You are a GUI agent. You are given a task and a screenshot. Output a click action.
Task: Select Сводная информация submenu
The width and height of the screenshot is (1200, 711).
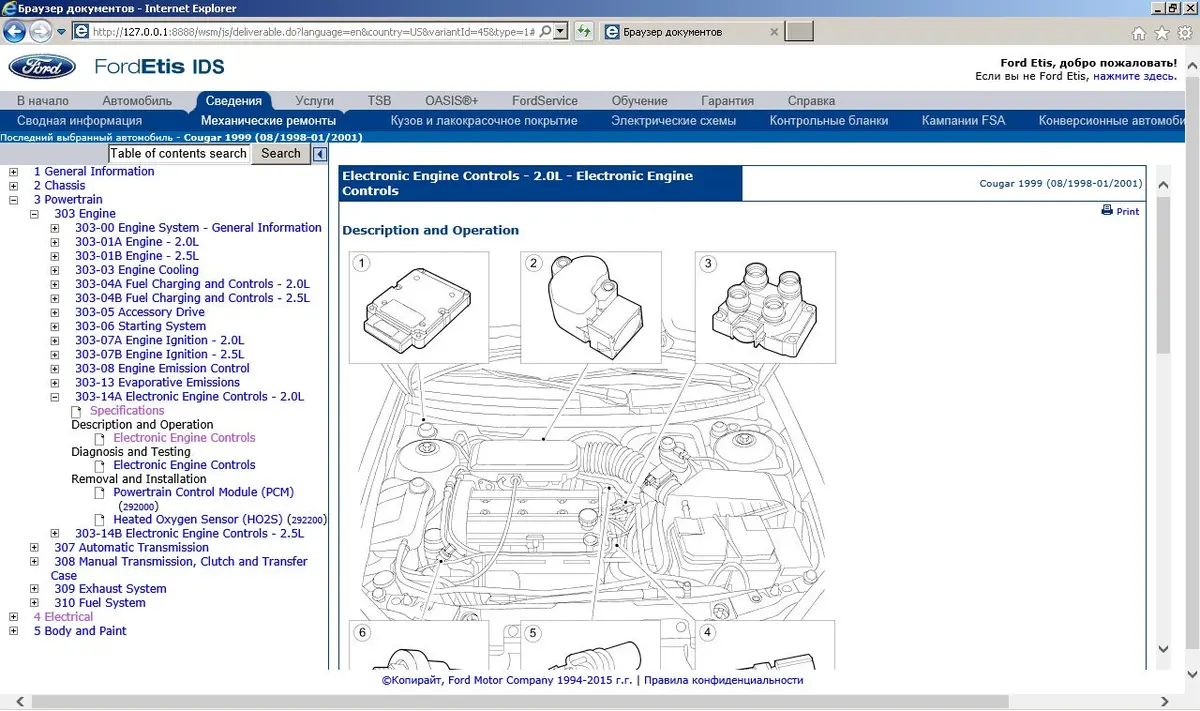(80, 121)
